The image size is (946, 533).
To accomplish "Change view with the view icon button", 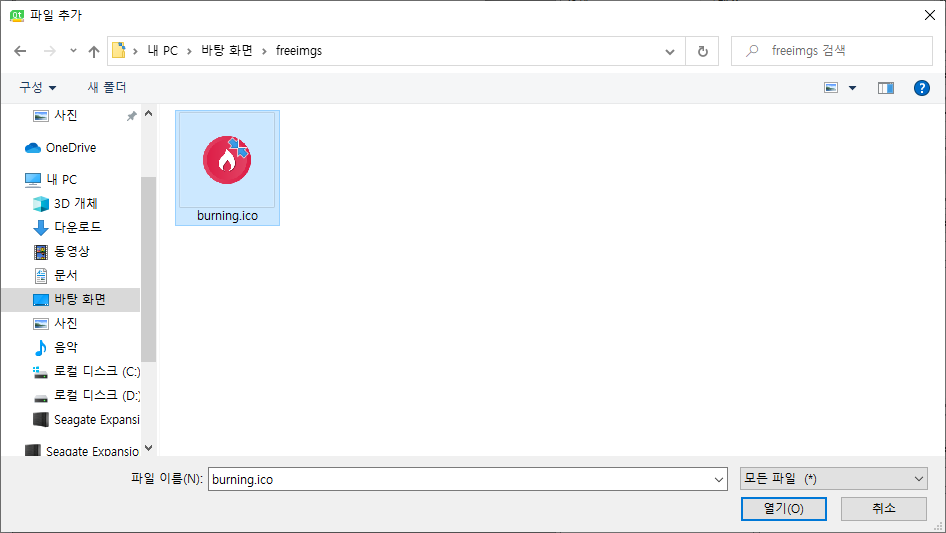I will point(831,88).
